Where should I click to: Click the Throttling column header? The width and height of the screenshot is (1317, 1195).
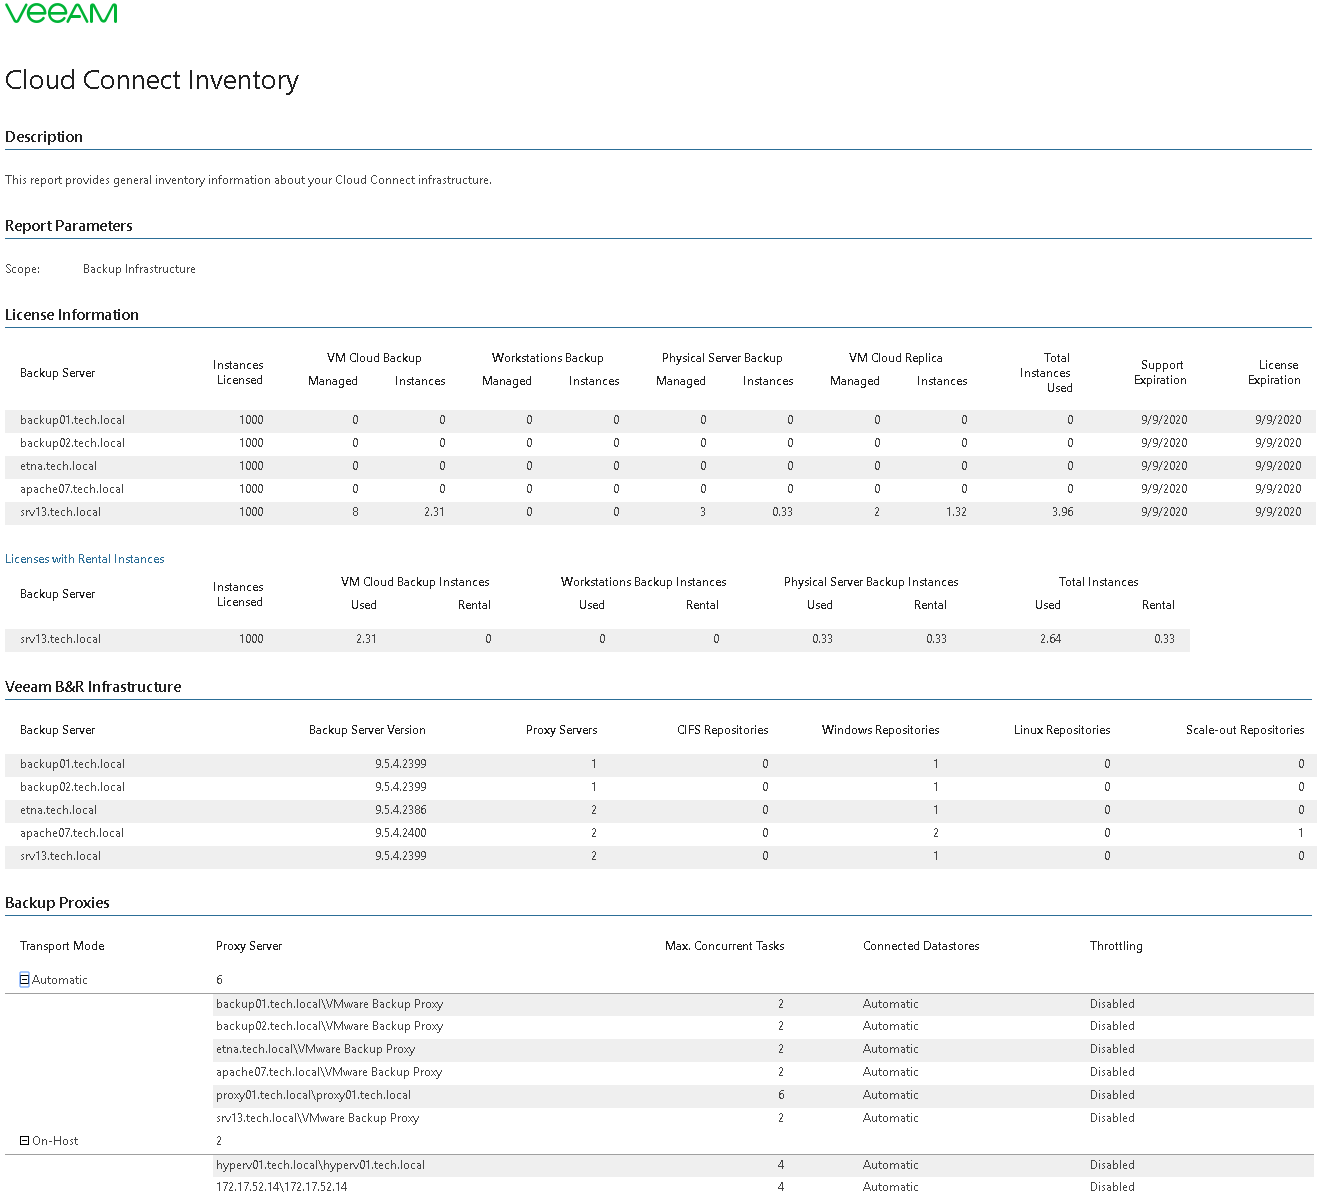click(x=1116, y=946)
